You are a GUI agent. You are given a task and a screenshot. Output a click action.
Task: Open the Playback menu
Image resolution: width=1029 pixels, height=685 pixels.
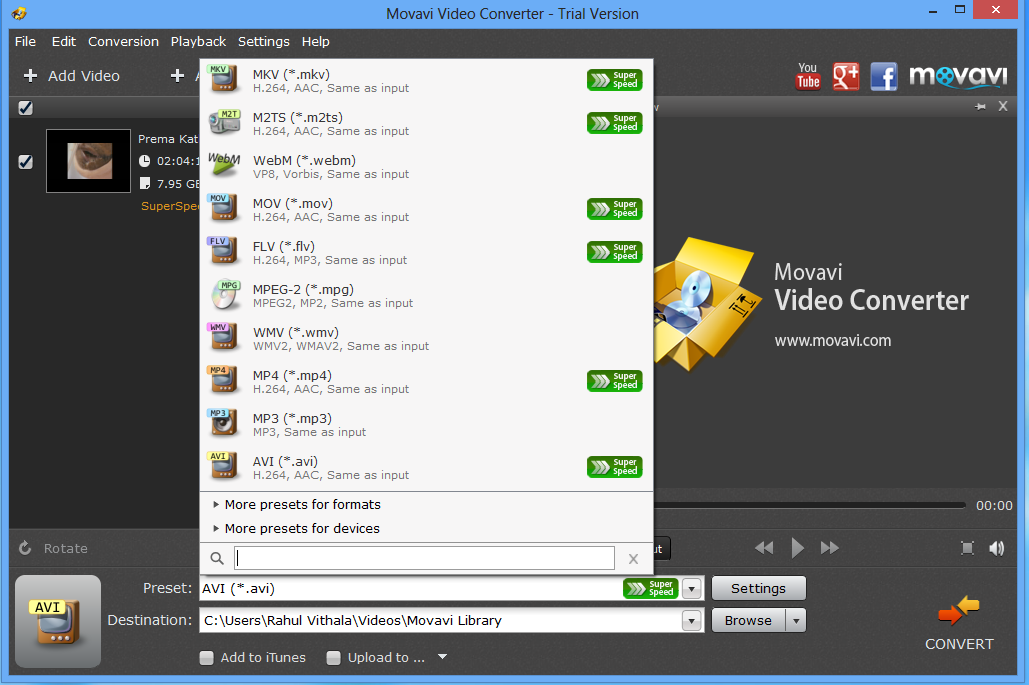click(x=198, y=41)
